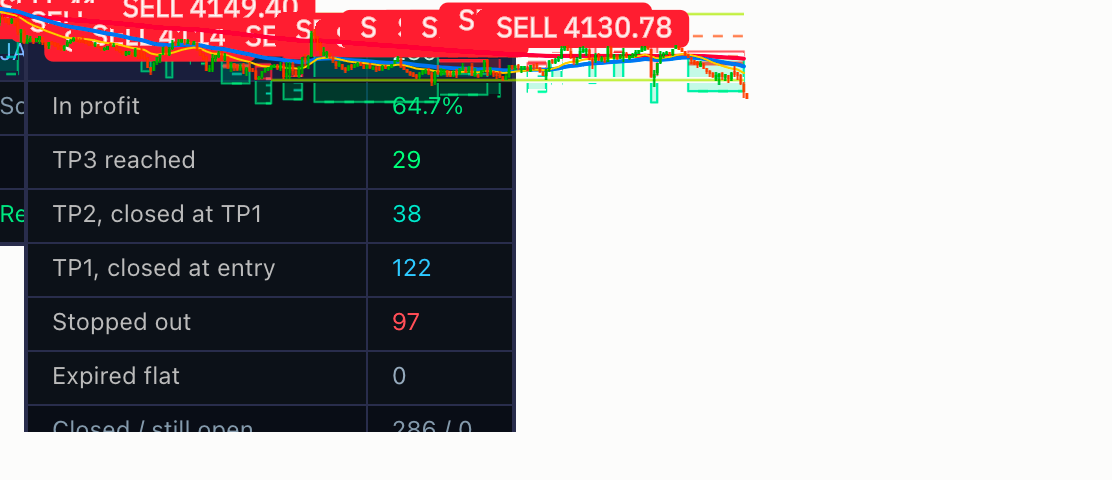Select the In profit row label
The width and height of the screenshot is (1112, 480).
pyautogui.click(x=96, y=106)
